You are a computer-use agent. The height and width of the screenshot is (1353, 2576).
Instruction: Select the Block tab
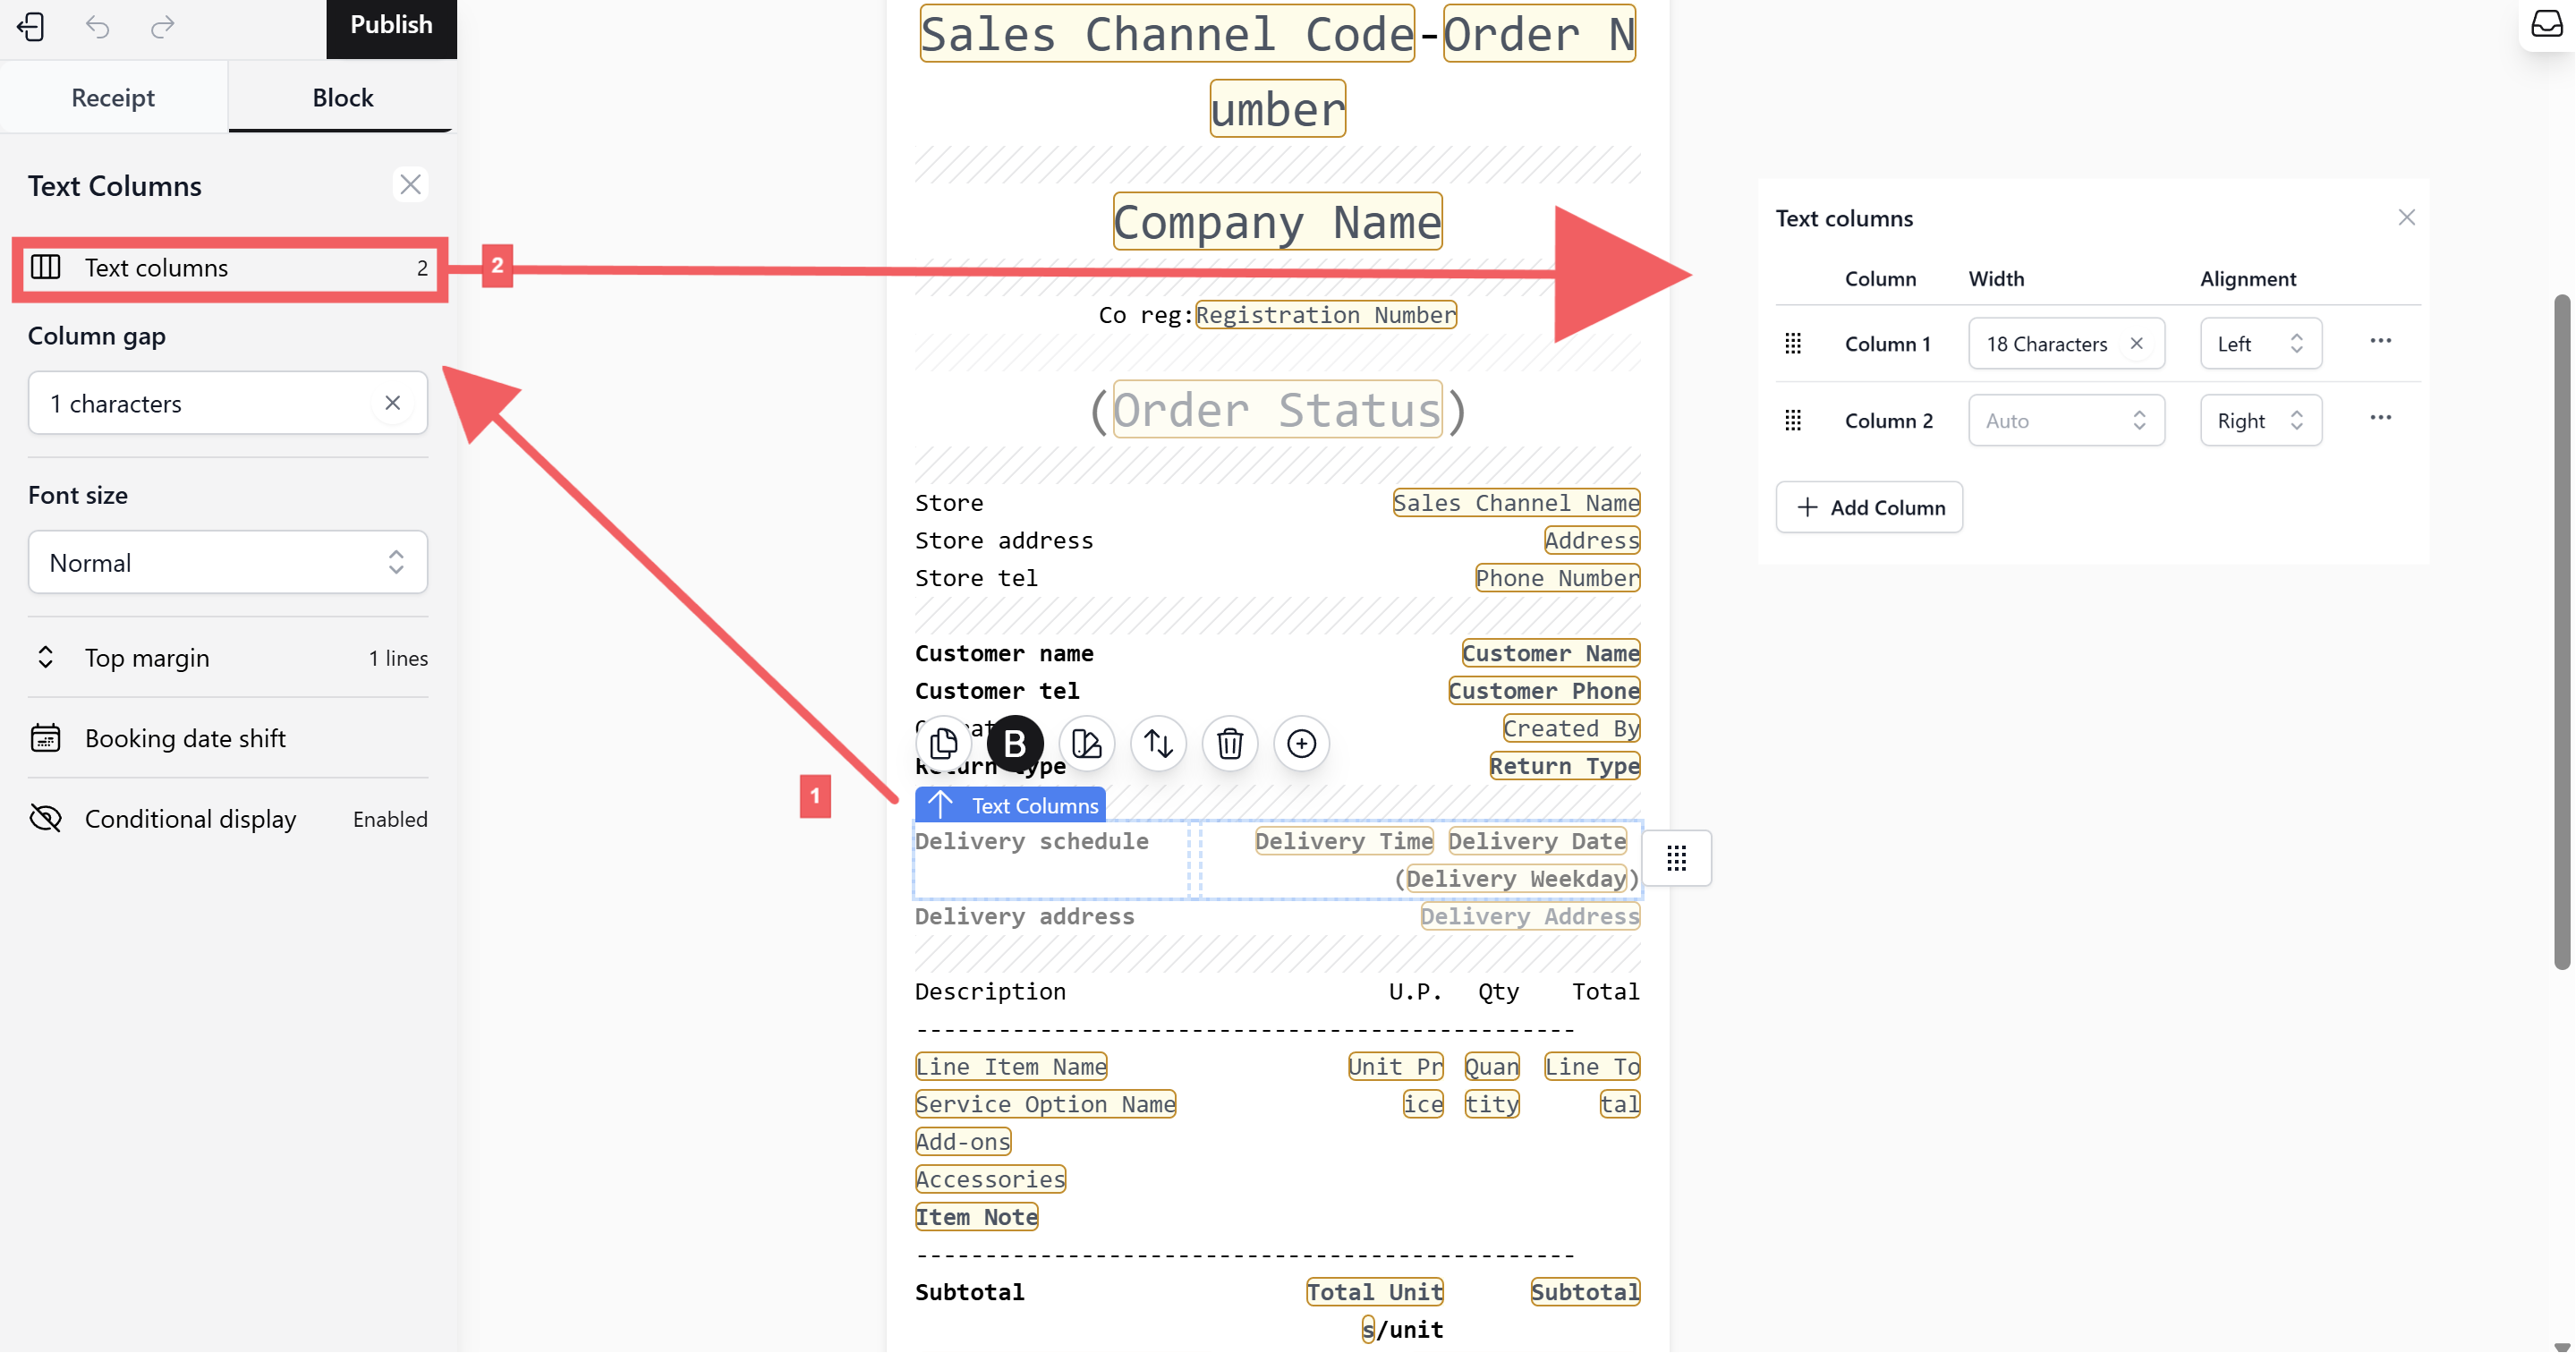(x=342, y=97)
